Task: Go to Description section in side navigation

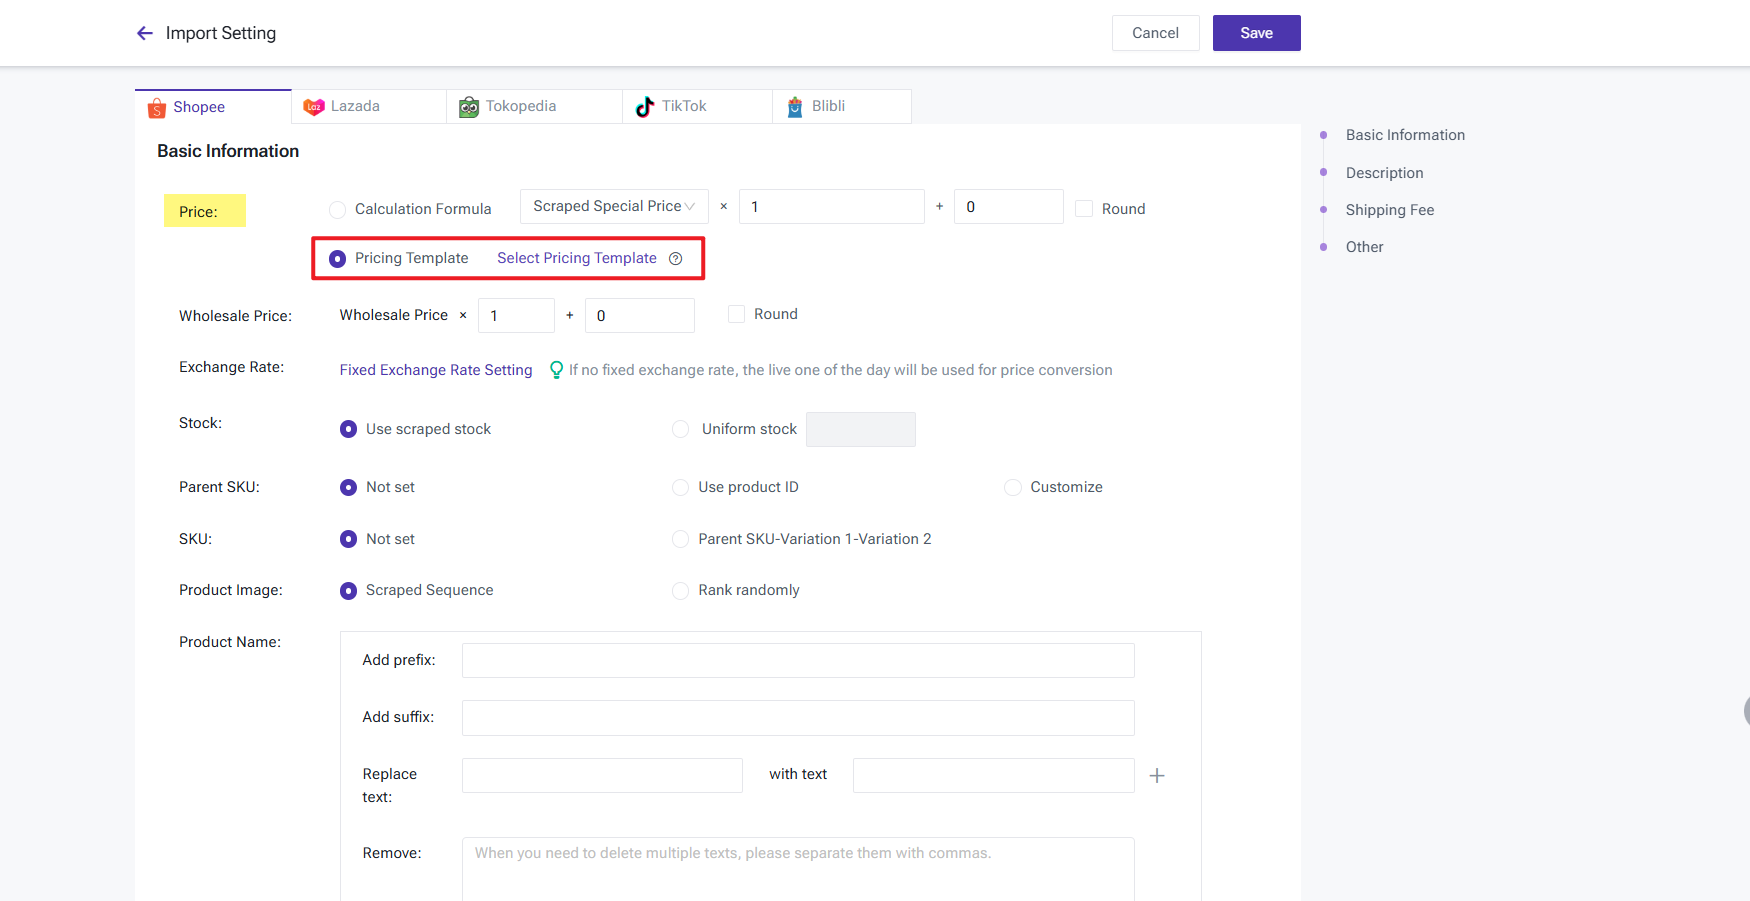Action: coord(1384,173)
